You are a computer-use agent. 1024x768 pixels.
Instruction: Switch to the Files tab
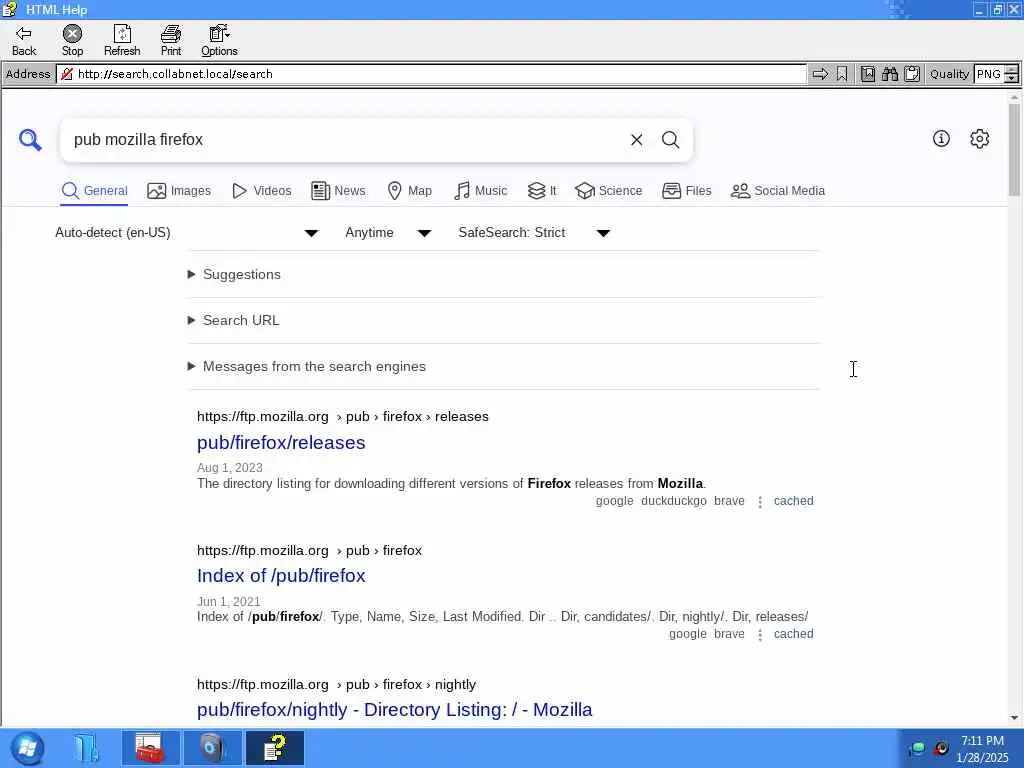coord(686,191)
